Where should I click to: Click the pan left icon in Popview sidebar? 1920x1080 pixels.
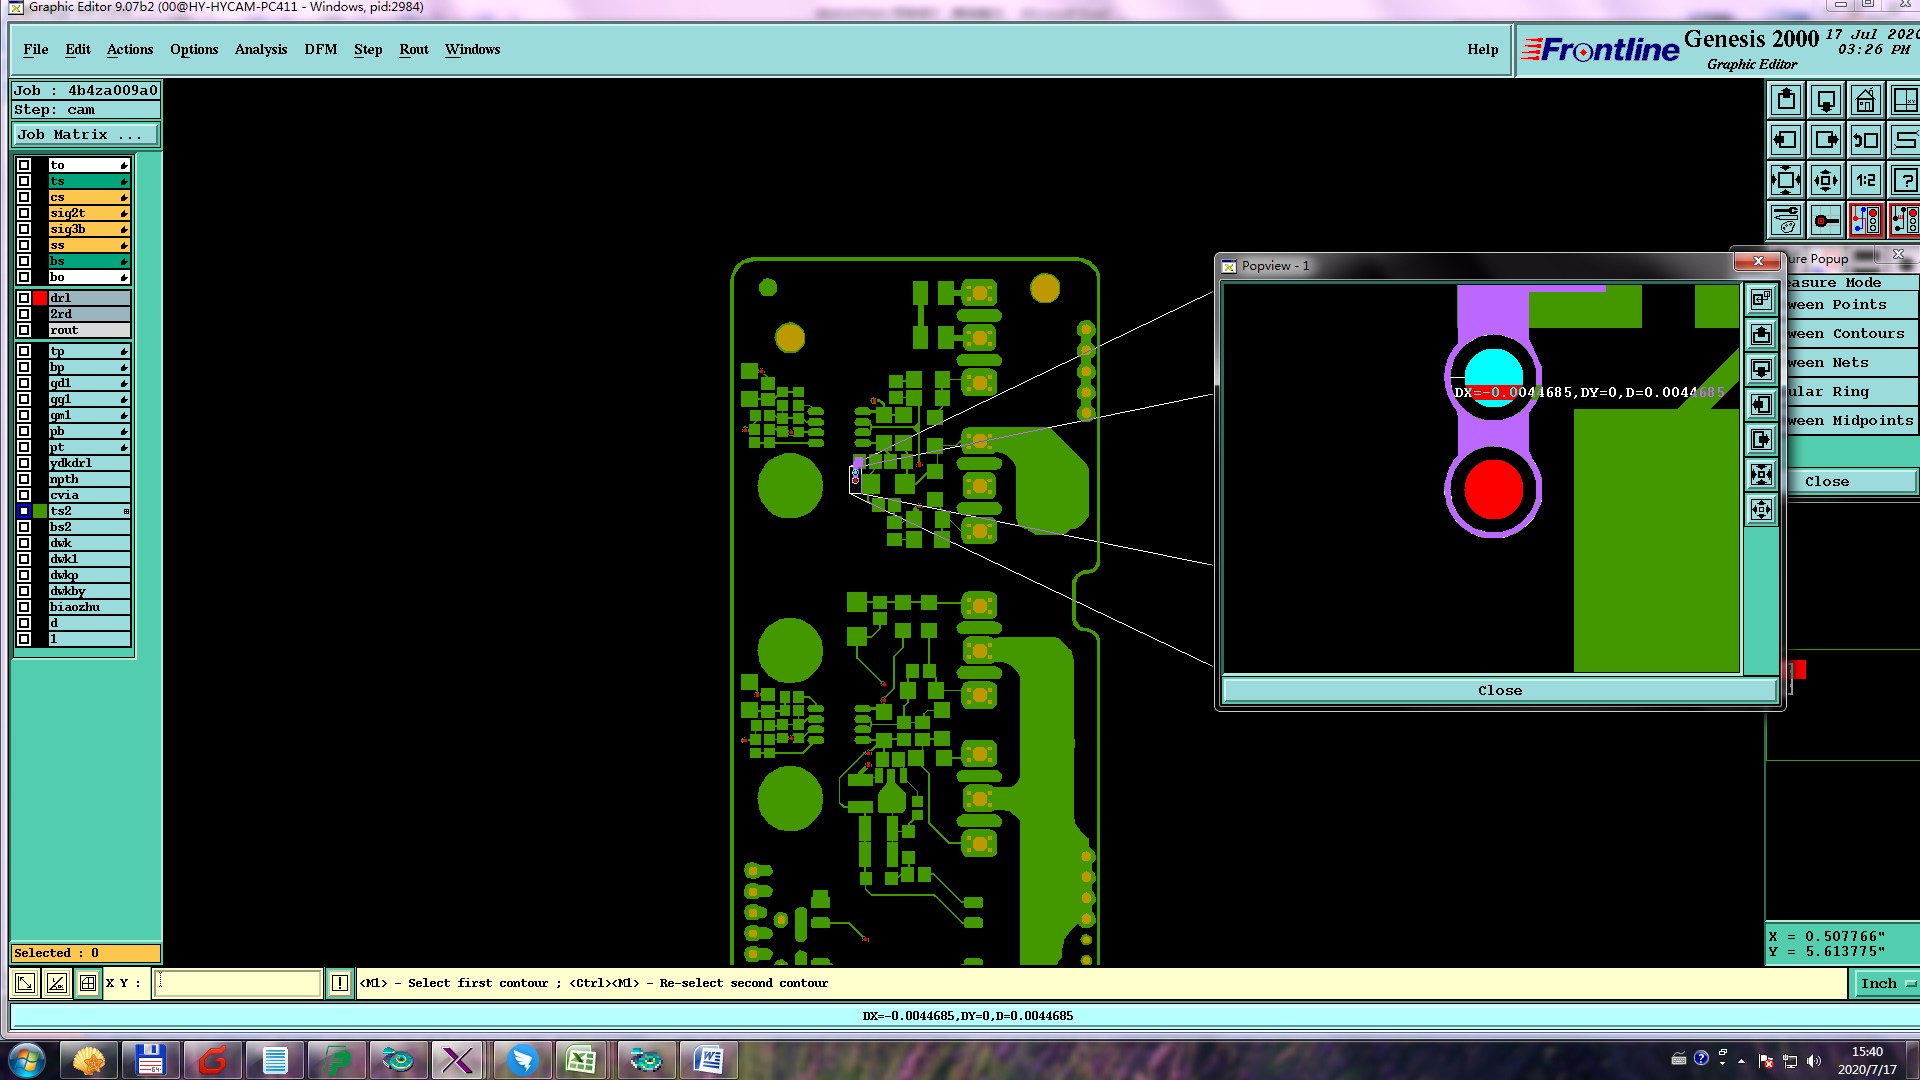tap(1761, 405)
